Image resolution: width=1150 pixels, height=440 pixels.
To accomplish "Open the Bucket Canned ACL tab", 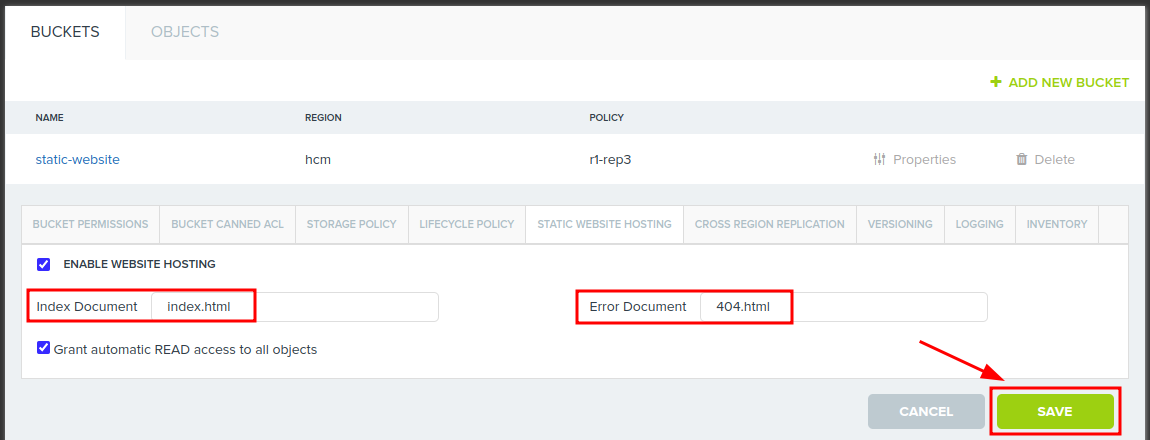I will pyautogui.click(x=227, y=224).
